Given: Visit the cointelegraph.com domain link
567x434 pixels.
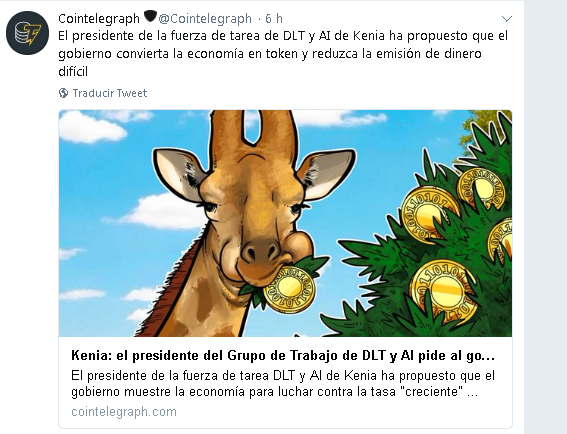Looking at the screenshot, I should pyautogui.click(x=124, y=412).
